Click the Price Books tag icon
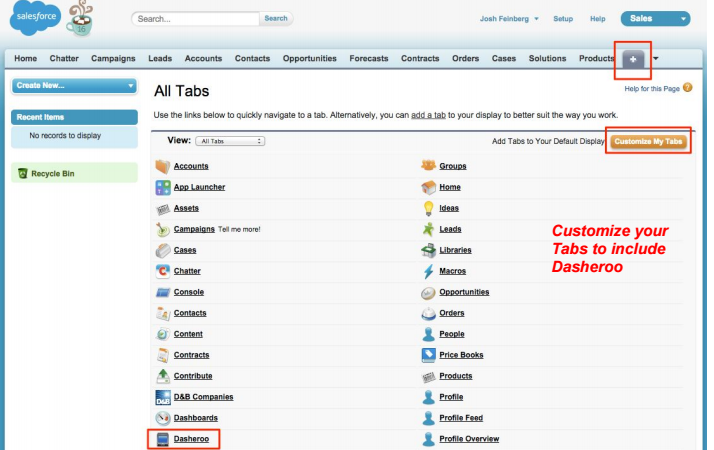 coord(428,355)
